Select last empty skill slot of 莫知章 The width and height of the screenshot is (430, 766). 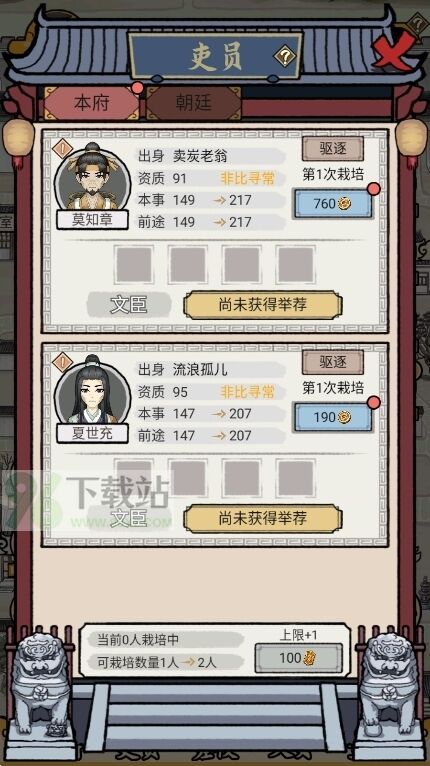[296, 265]
